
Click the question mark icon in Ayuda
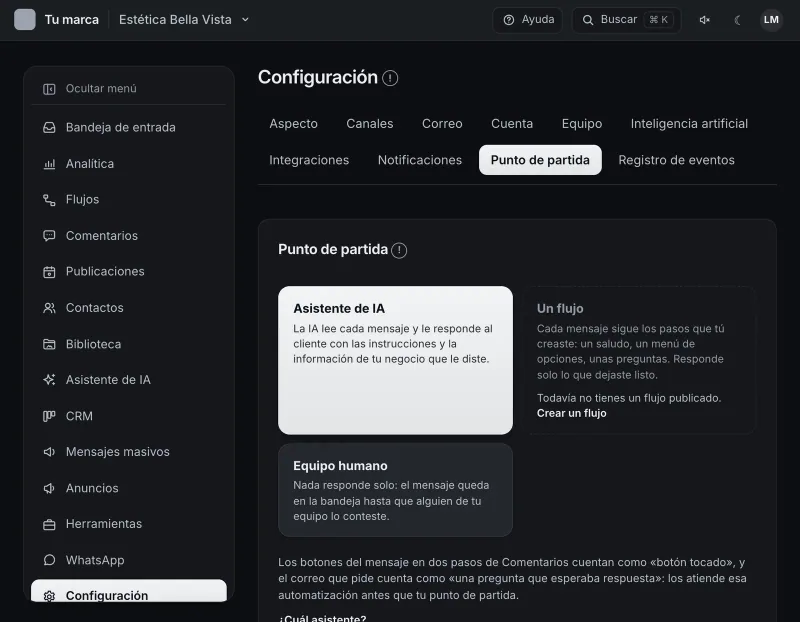[x=509, y=20]
